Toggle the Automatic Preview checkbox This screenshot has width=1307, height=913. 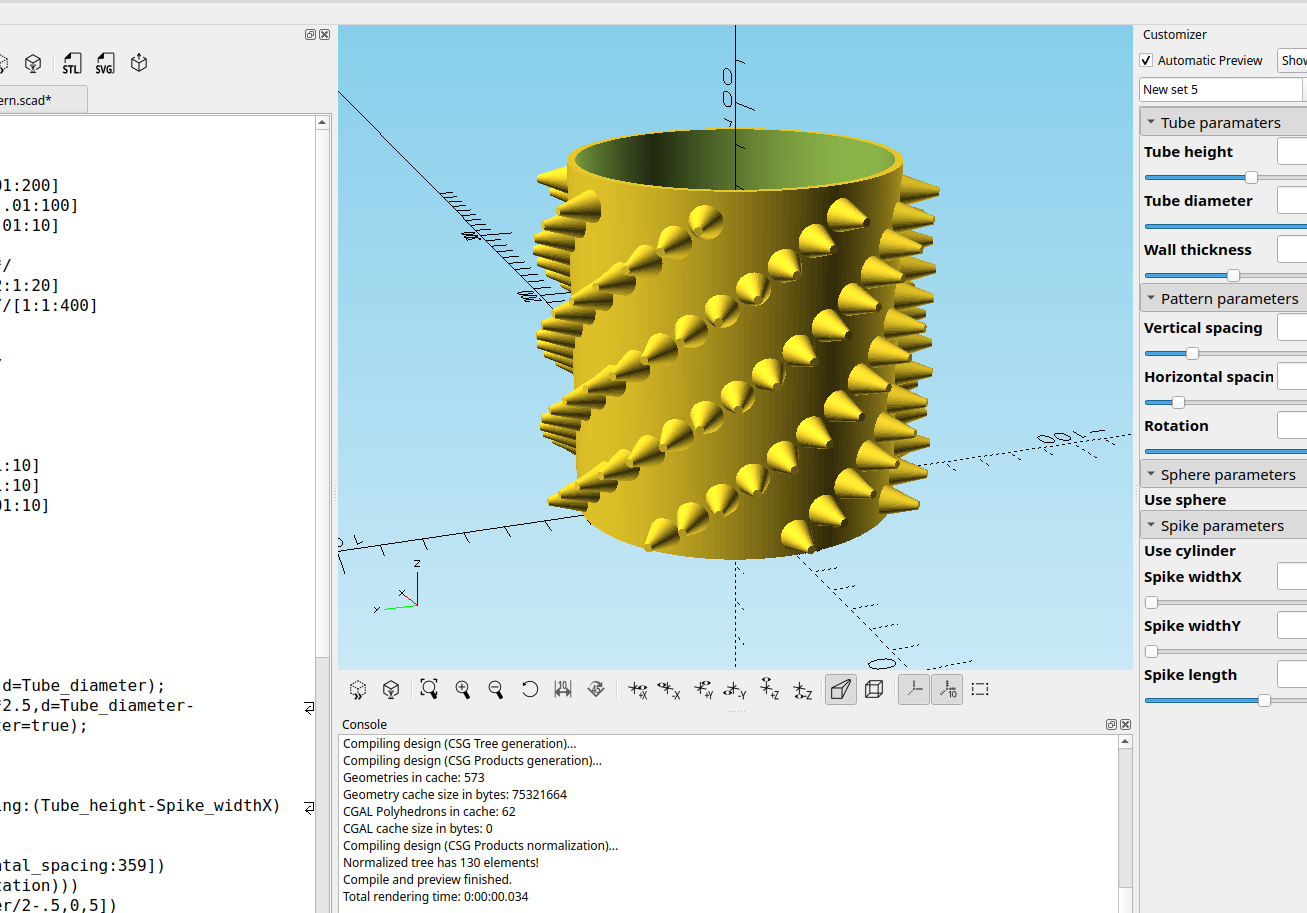[x=1147, y=61]
